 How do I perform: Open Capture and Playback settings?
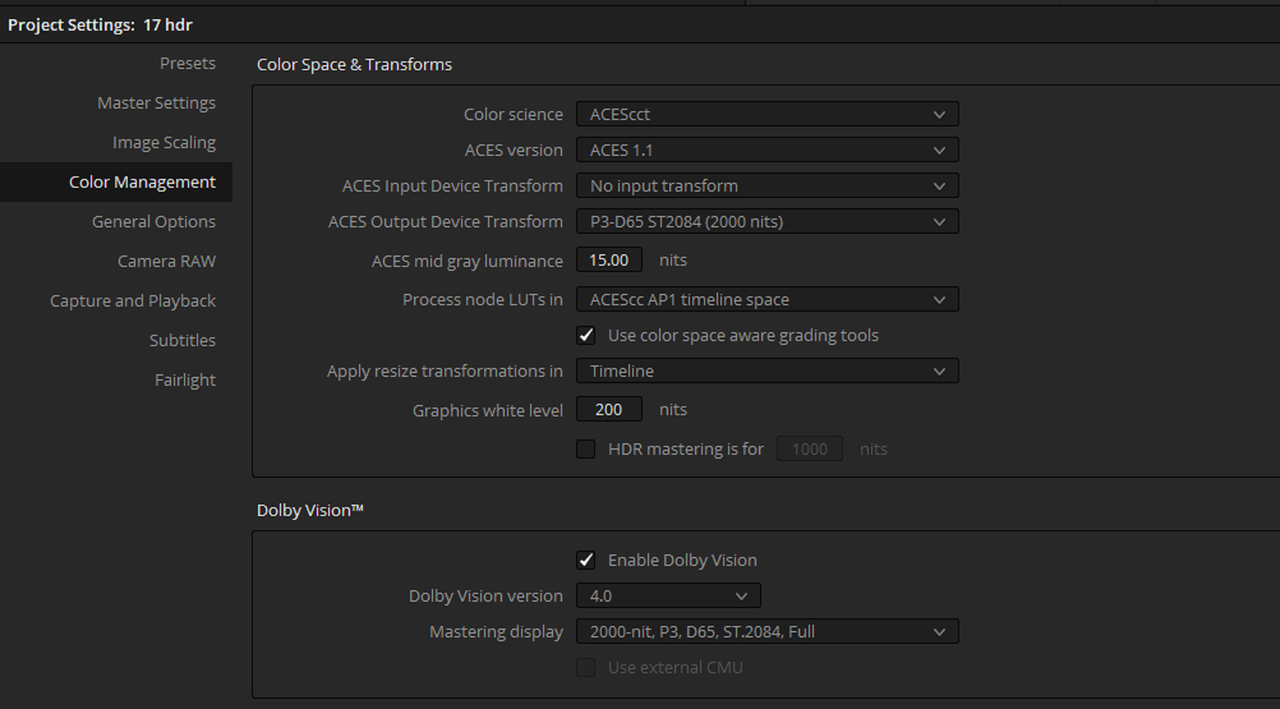pyautogui.click(x=133, y=300)
